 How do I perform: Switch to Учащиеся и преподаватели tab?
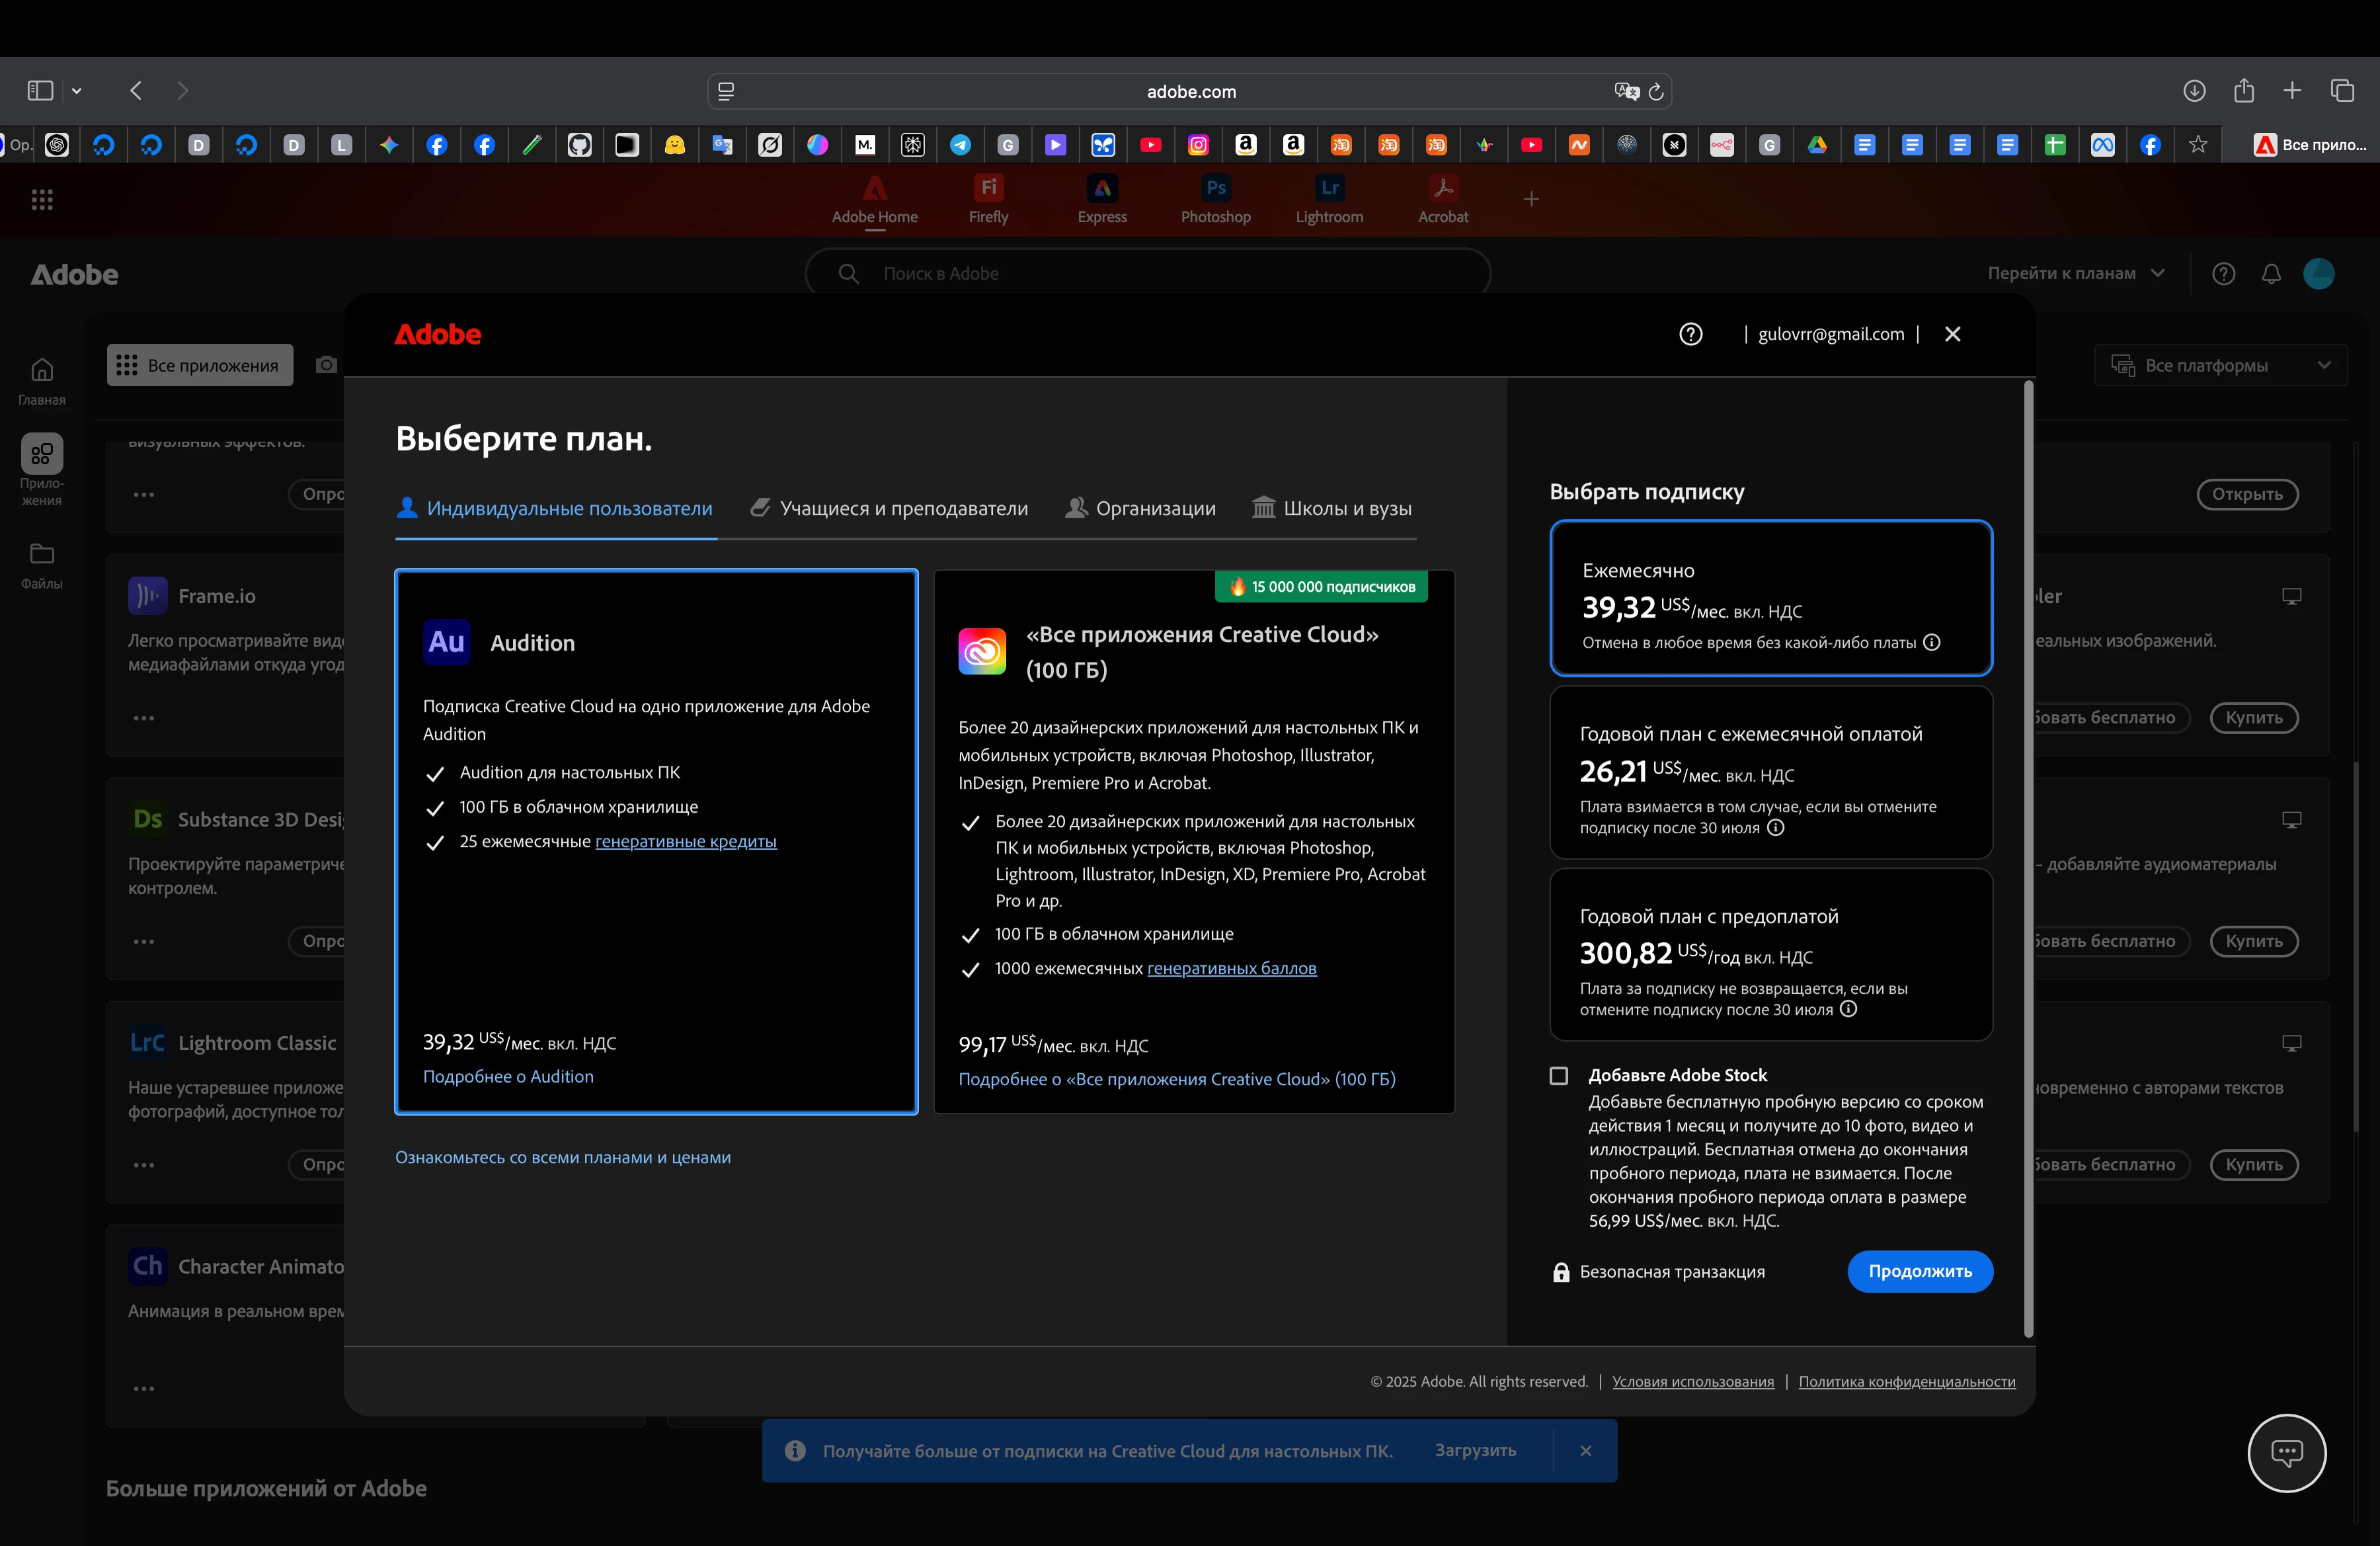[889, 509]
